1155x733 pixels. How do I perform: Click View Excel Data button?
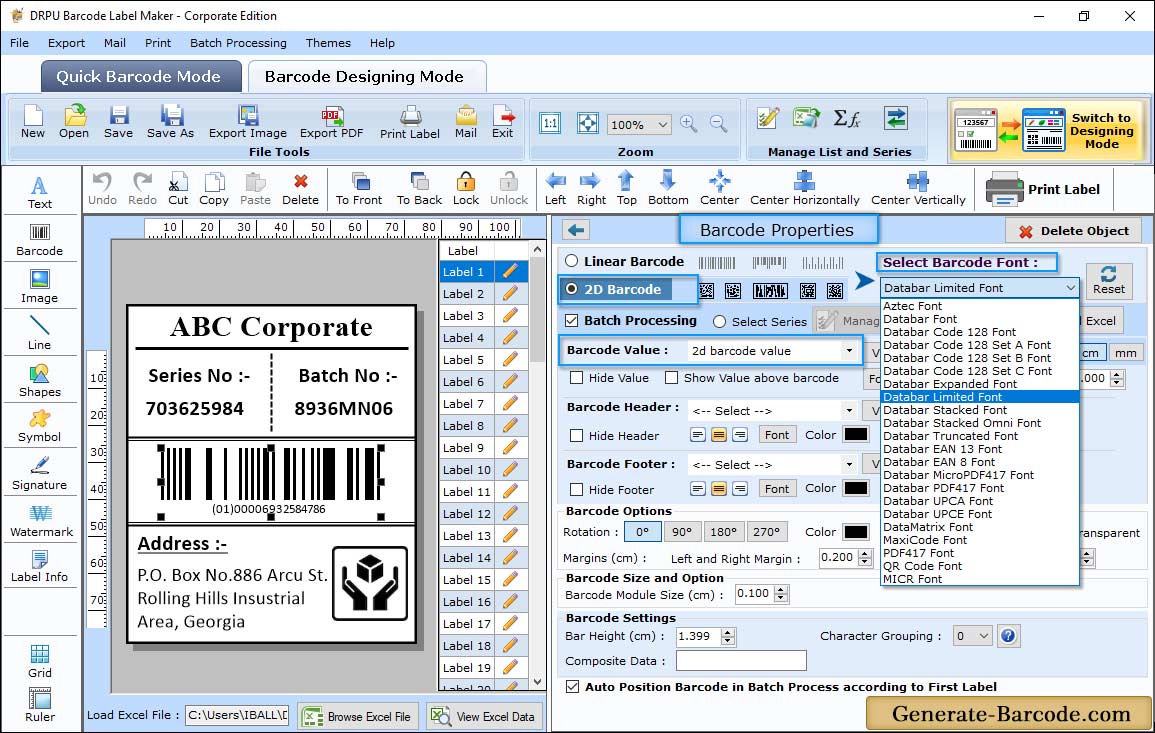point(484,716)
